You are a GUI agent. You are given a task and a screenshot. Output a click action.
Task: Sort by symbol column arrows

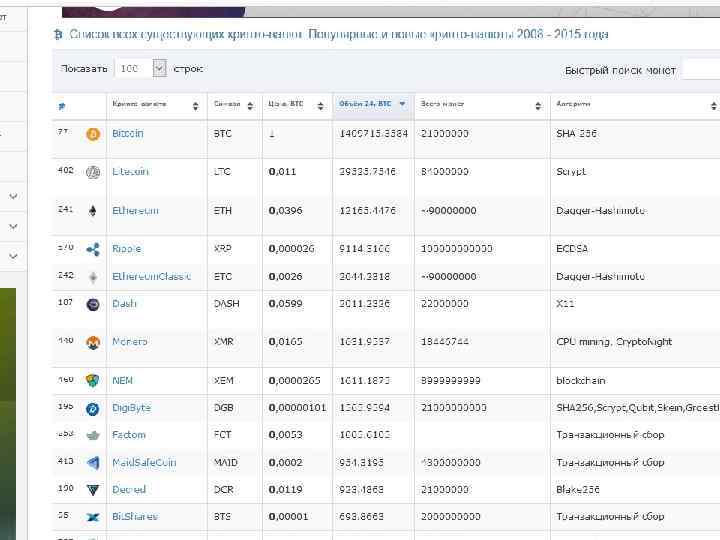pyautogui.click(x=250, y=106)
